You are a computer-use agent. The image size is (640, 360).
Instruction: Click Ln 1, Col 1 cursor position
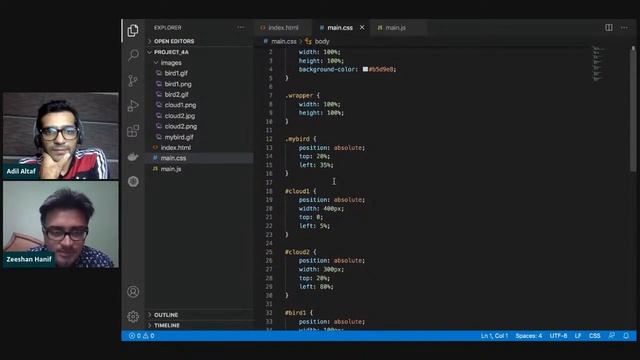pyautogui.click(x=494, y=336)
